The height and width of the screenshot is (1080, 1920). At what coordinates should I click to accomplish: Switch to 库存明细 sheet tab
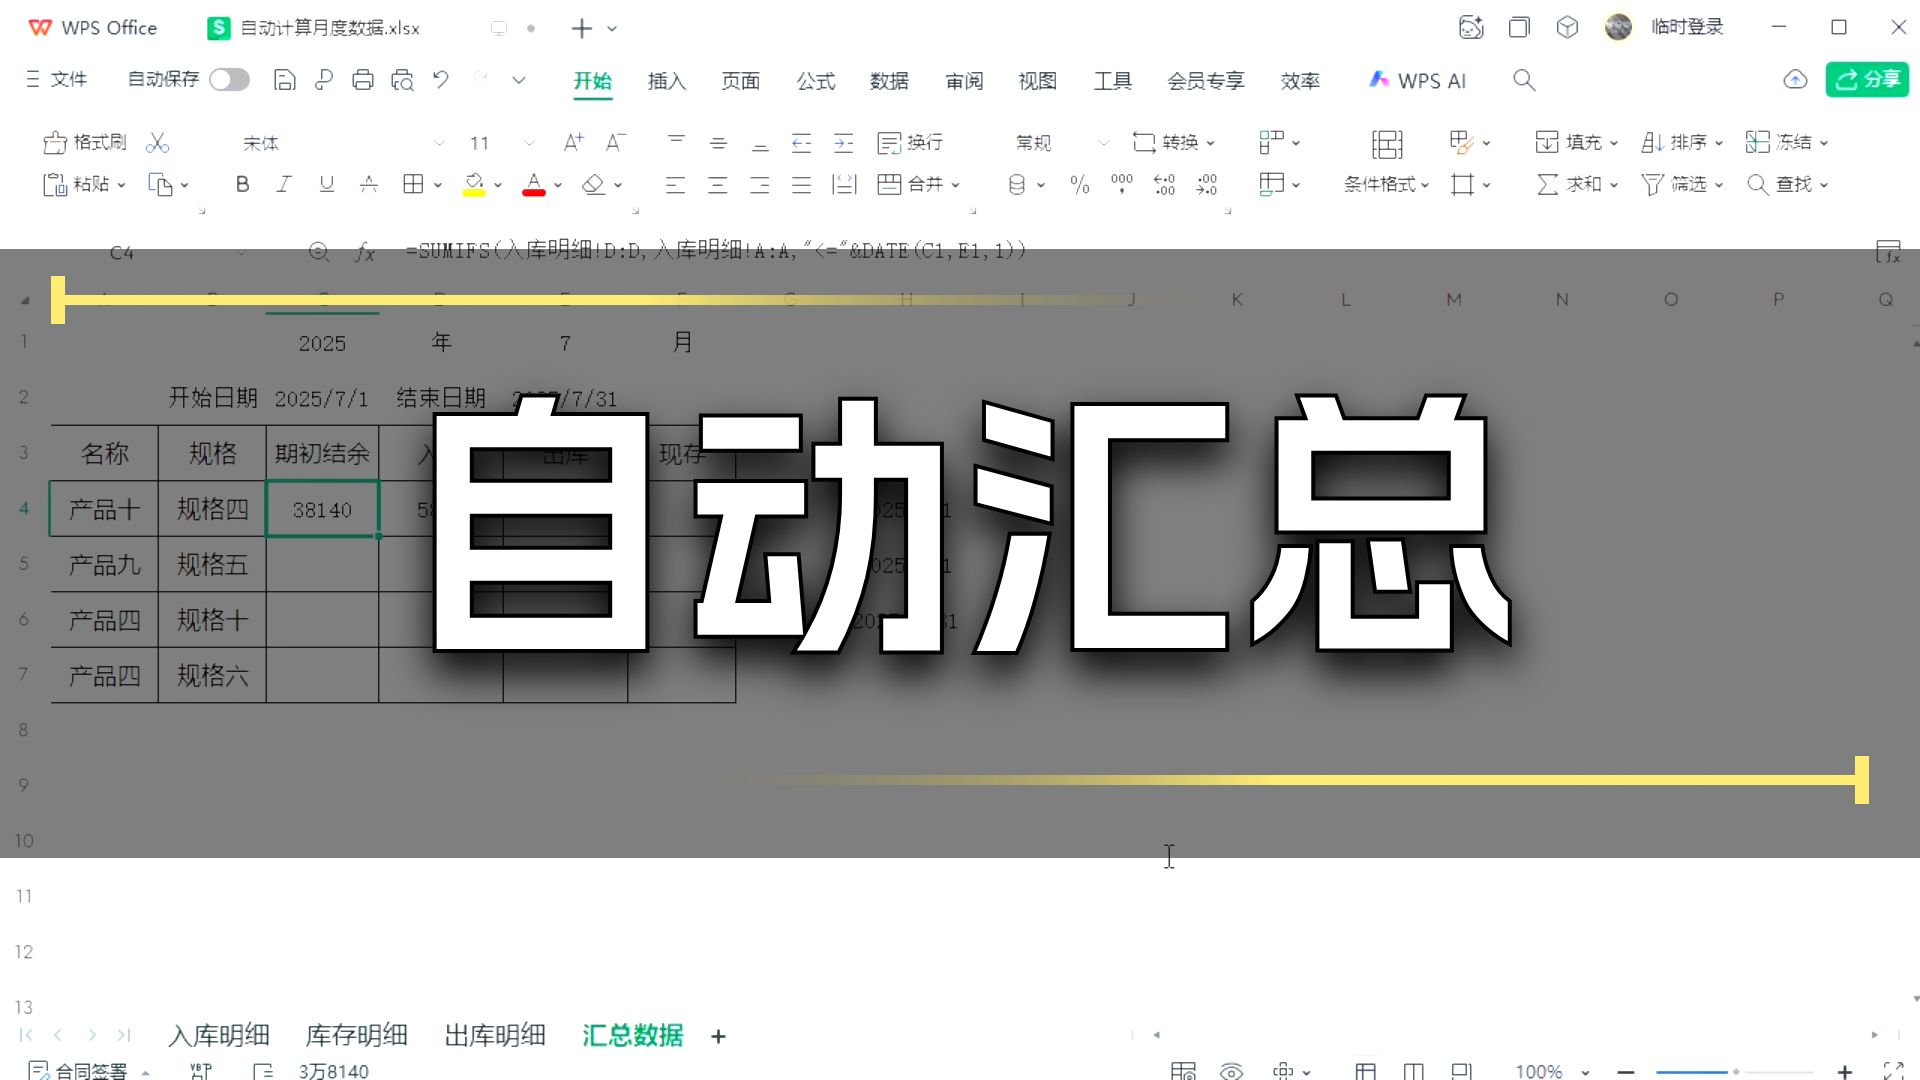[357, 1036]
